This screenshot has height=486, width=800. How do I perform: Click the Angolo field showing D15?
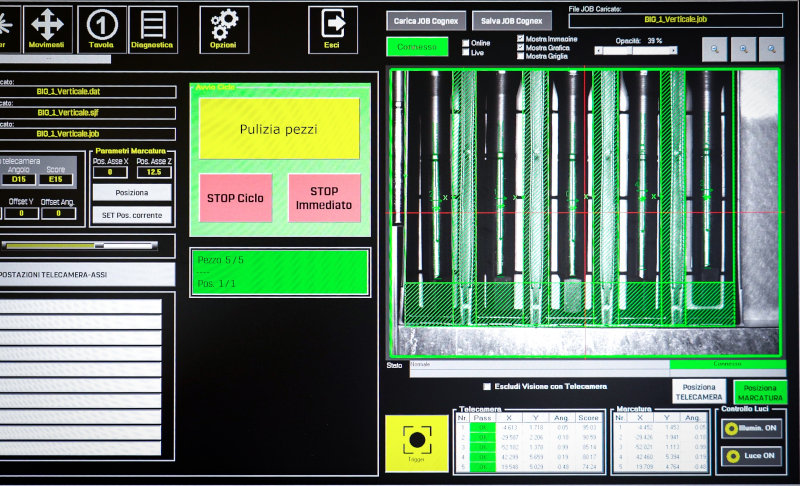click(x=19, y=180)
